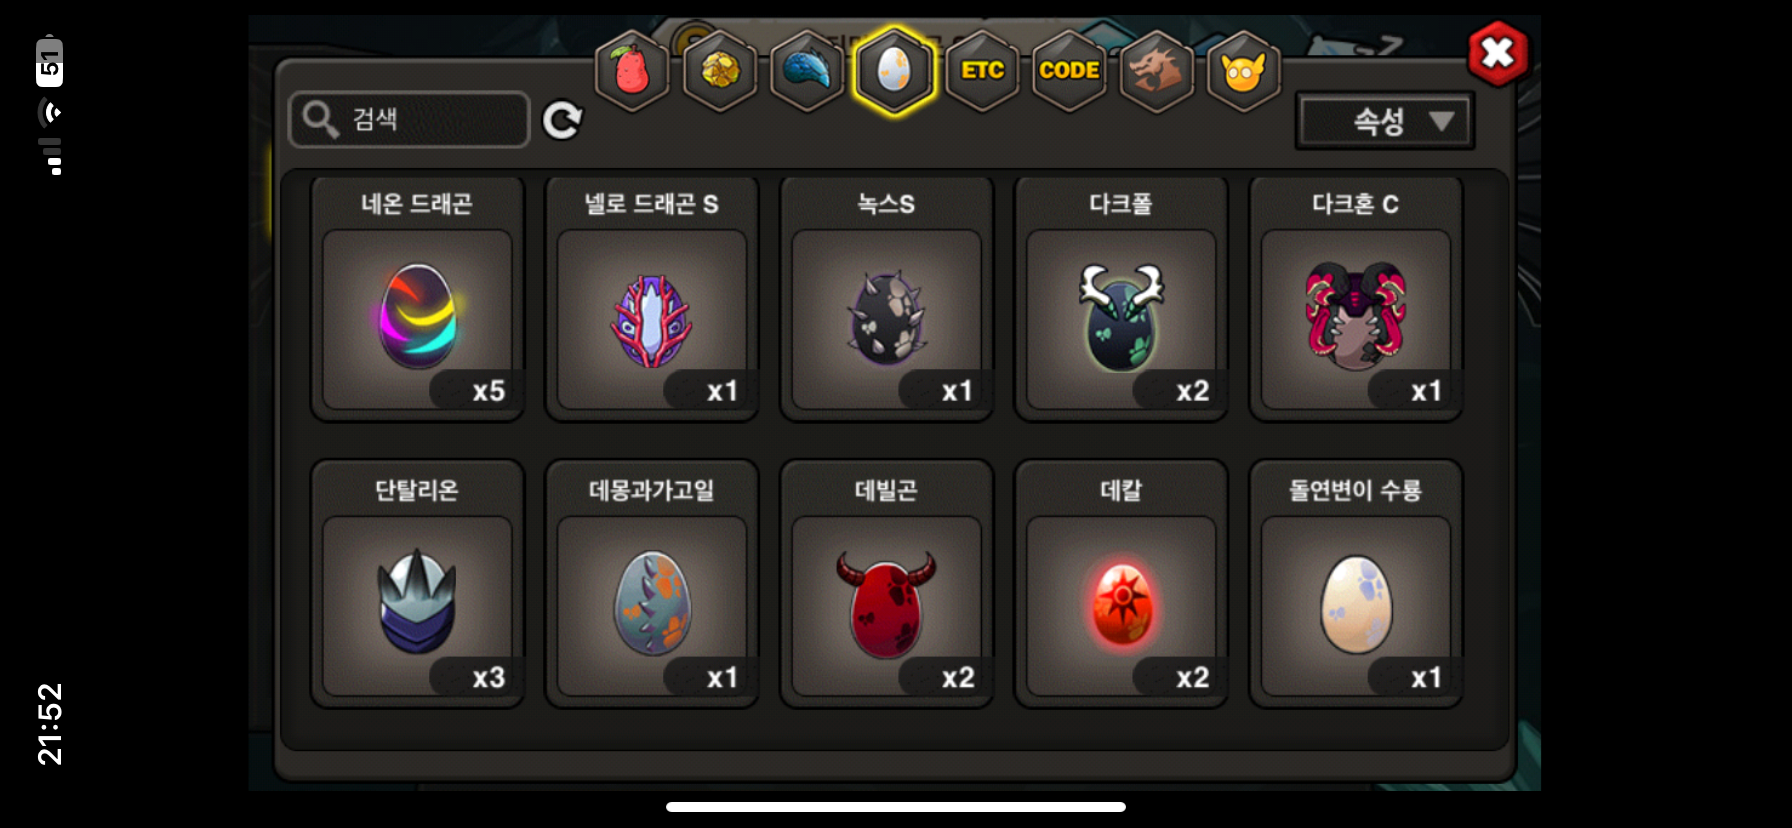Select the 다크혼 C egg item

pos(1356,299)
